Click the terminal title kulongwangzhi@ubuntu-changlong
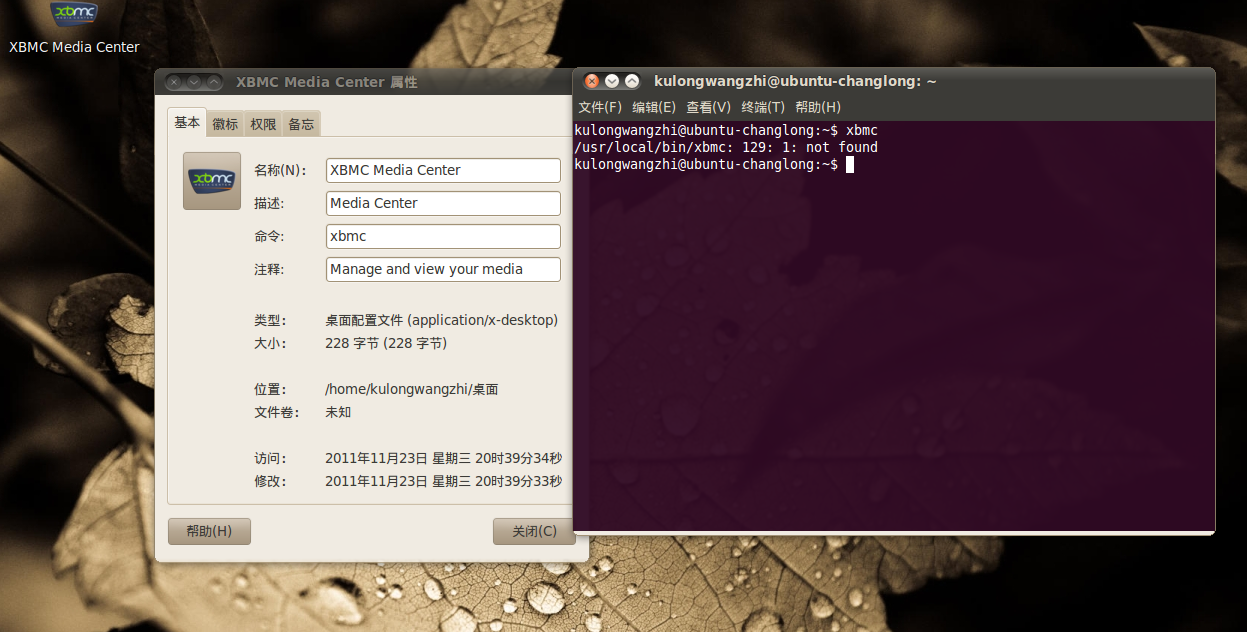The image size is (1247, 632). (x=795, y=81)
